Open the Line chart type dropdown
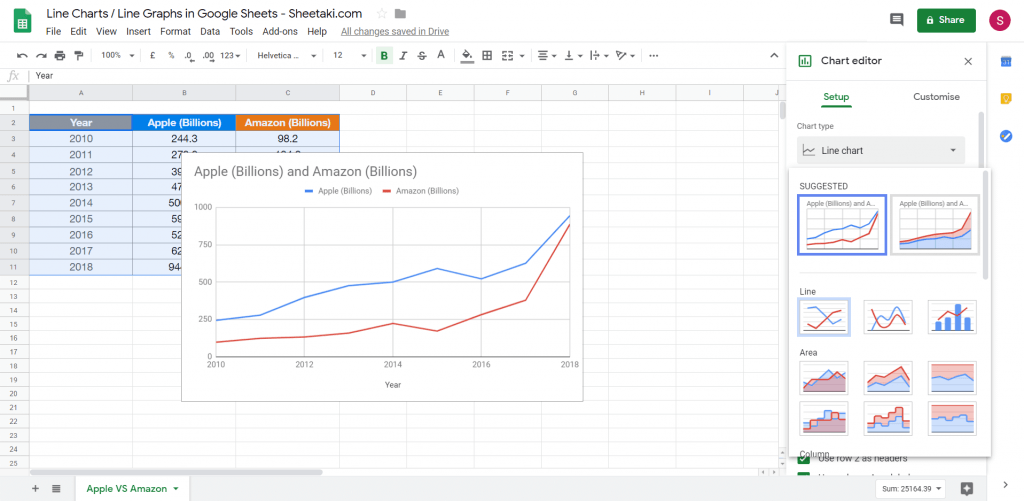Viewport: 1024px width, 501px height. tap(881, 150)
